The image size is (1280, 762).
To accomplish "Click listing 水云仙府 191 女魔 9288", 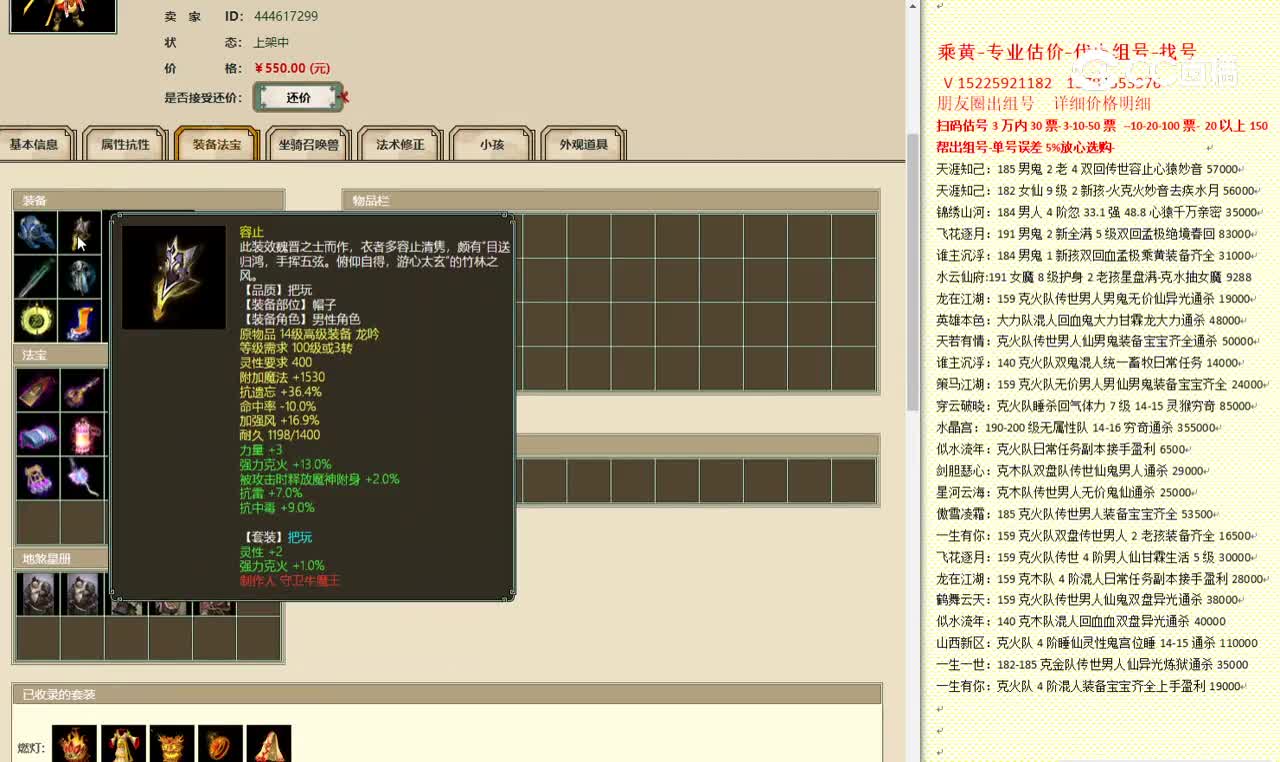I will point(1094,277).
